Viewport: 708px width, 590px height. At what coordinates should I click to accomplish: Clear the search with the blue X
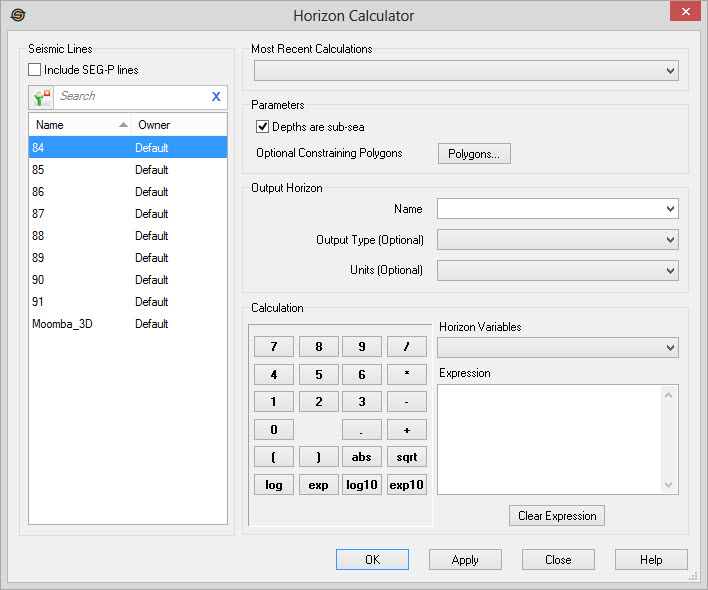click(216, 96)
